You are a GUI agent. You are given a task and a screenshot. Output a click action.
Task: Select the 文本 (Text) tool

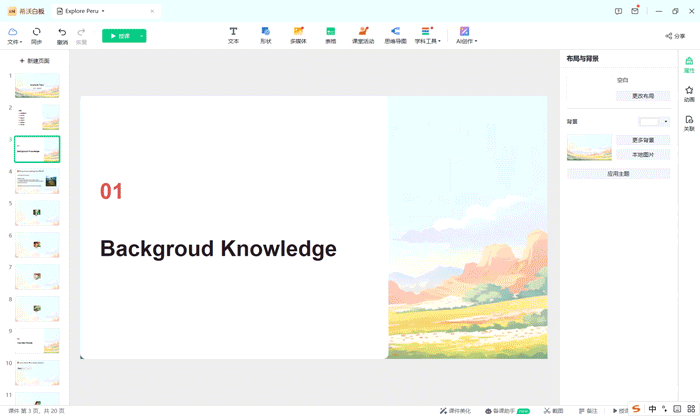click(233, 35)
